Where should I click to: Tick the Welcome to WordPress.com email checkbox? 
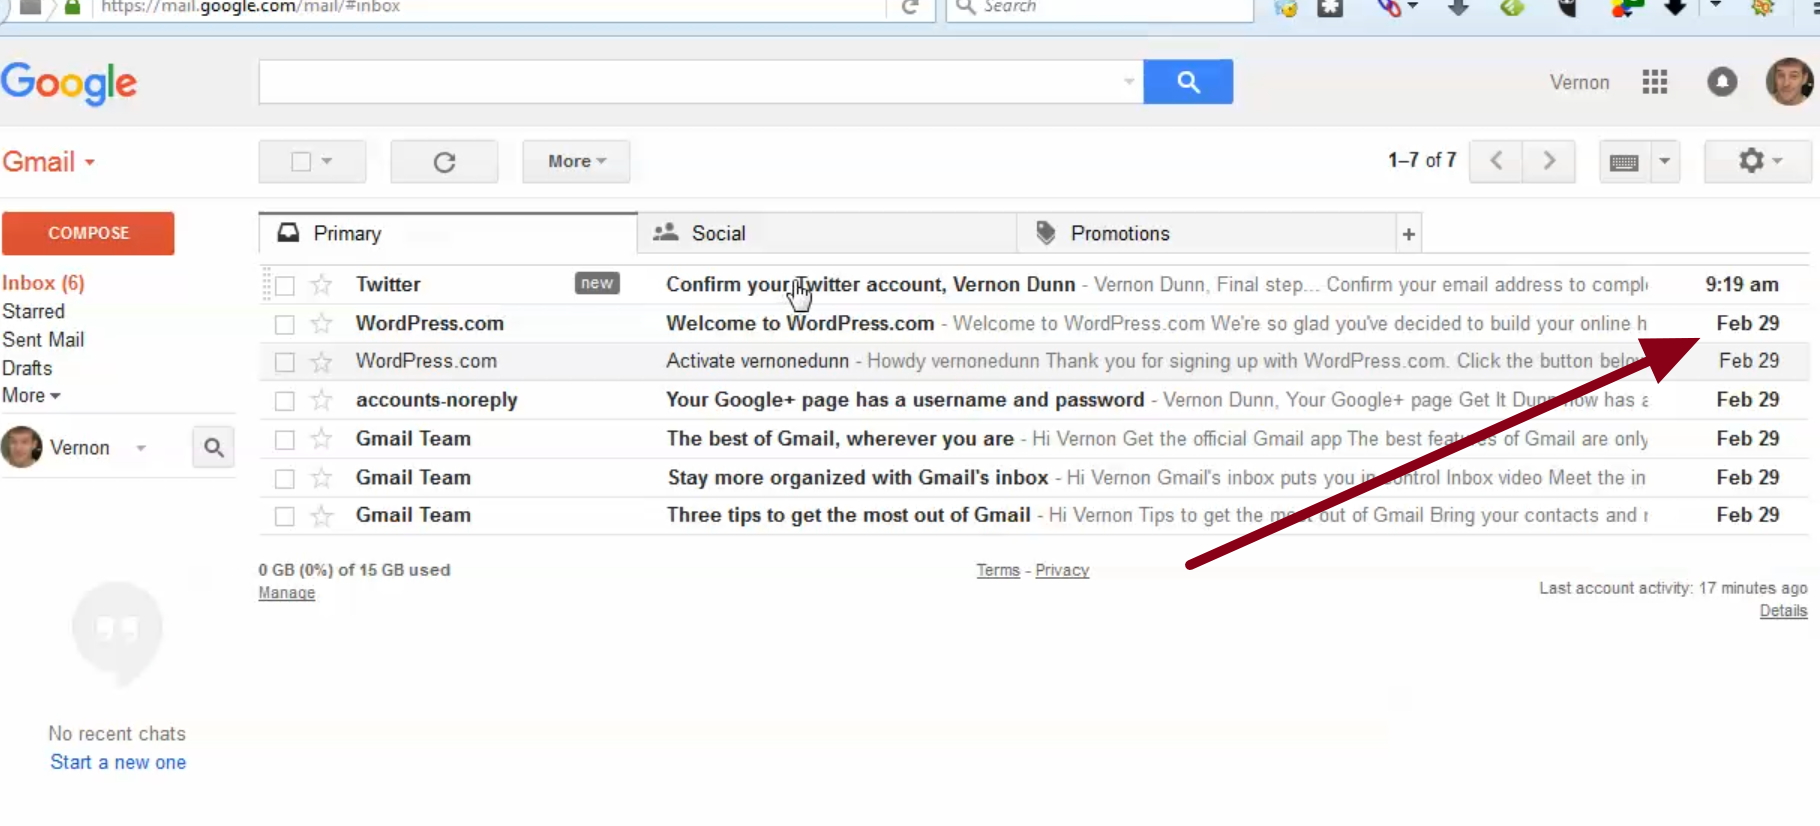click(x=285, y=324)
